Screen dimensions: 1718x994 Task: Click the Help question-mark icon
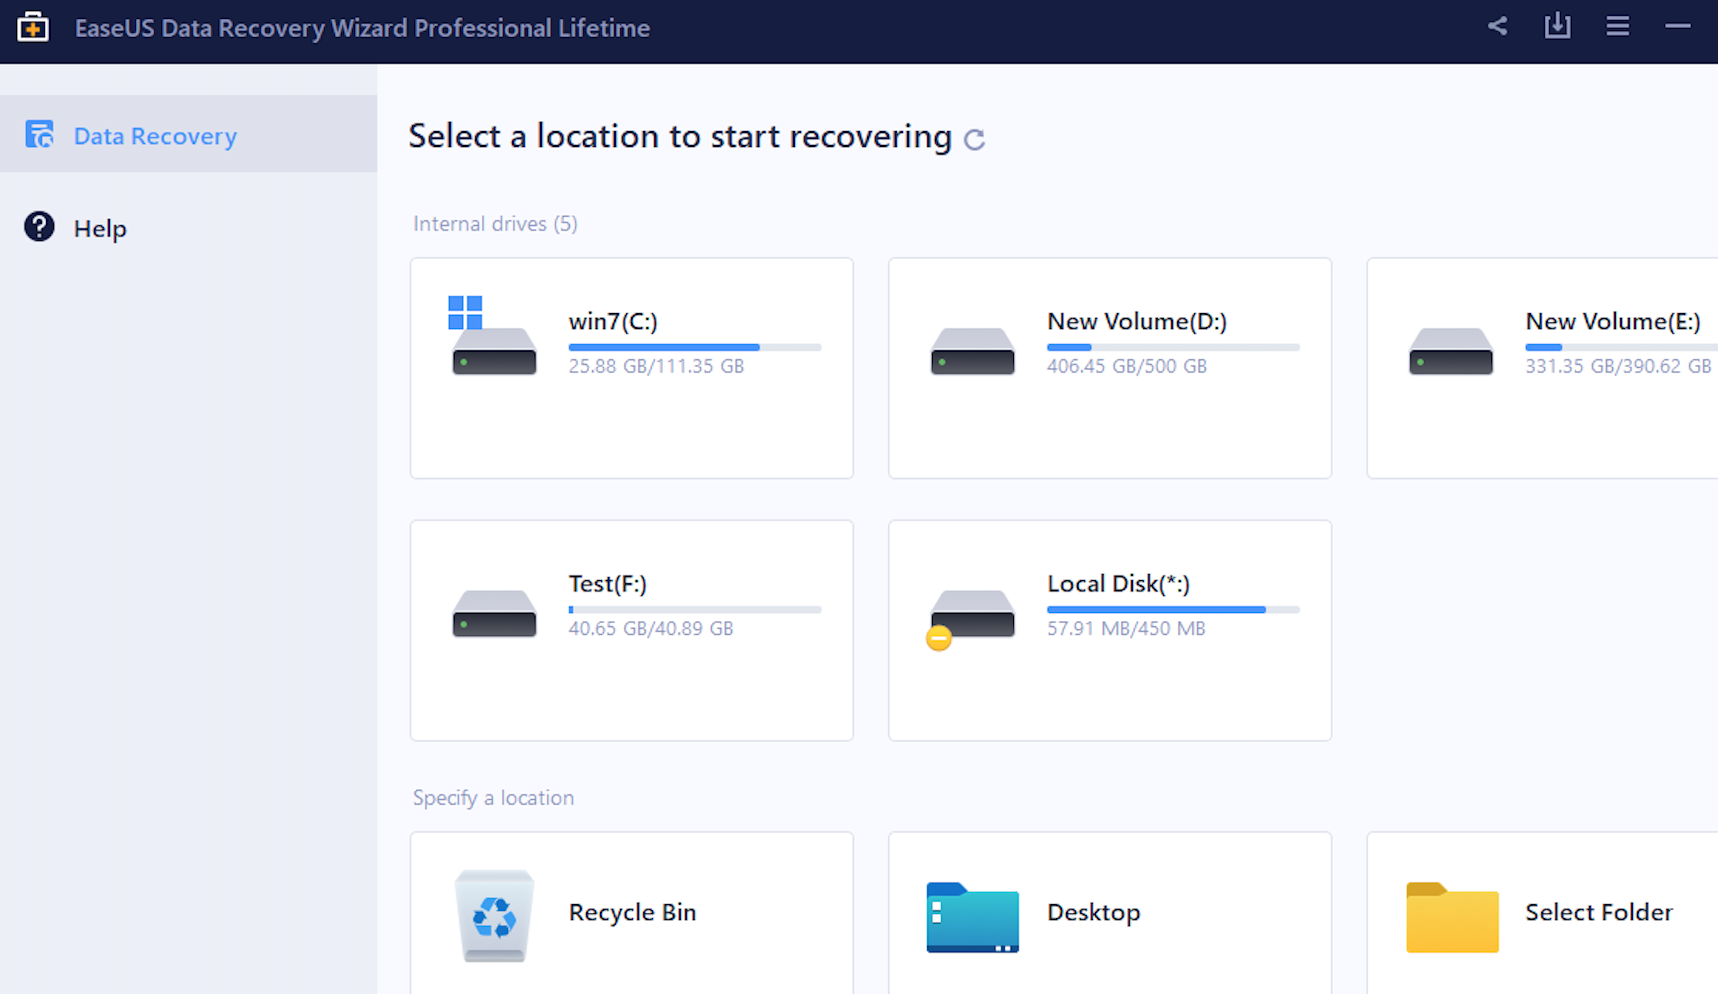[x=38, y=227]
